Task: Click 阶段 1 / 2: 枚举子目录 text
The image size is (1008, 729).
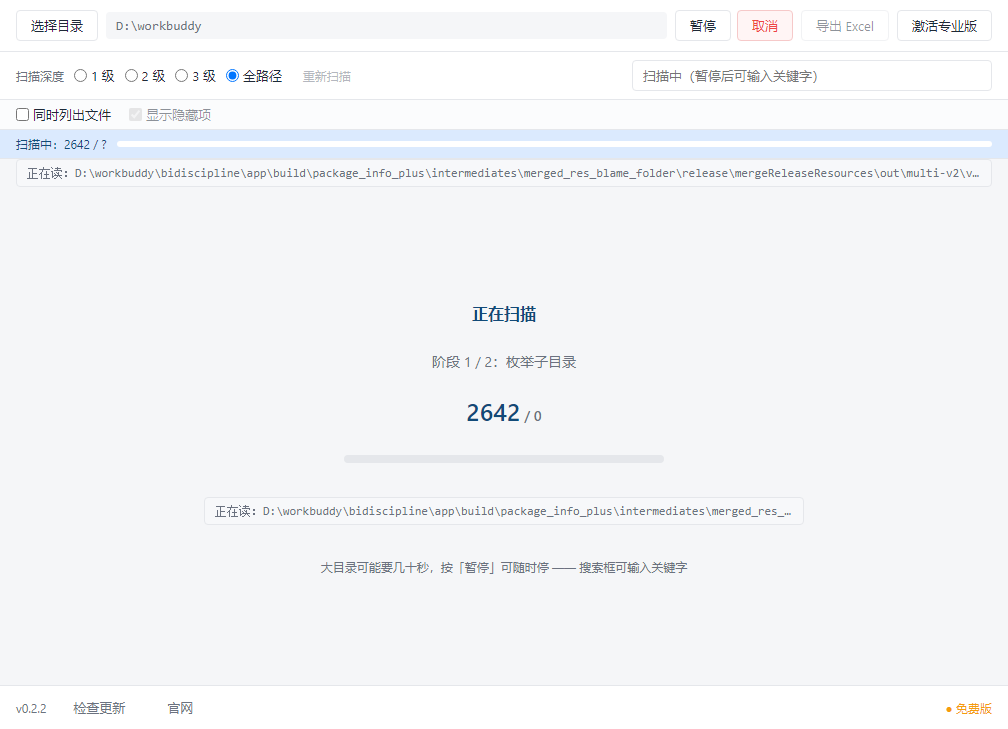Action: 504,362
